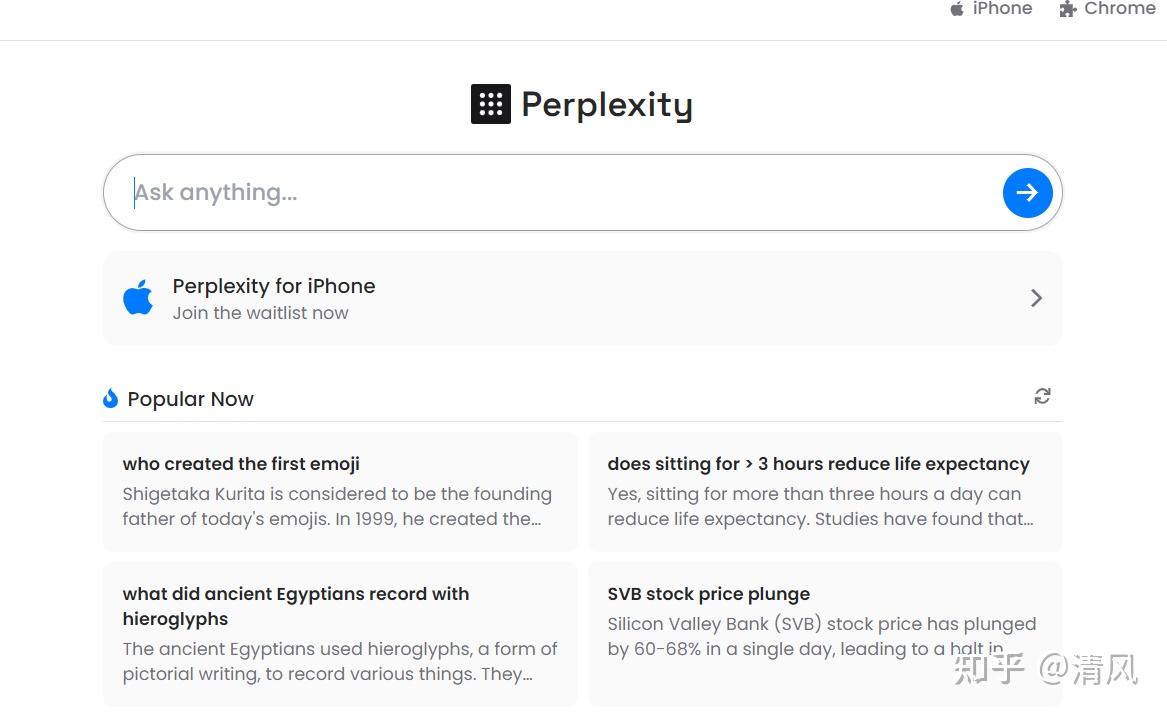Click the Apple icon in the top bar
This screenshot has height=717, width=1167.
click(957, 9)
